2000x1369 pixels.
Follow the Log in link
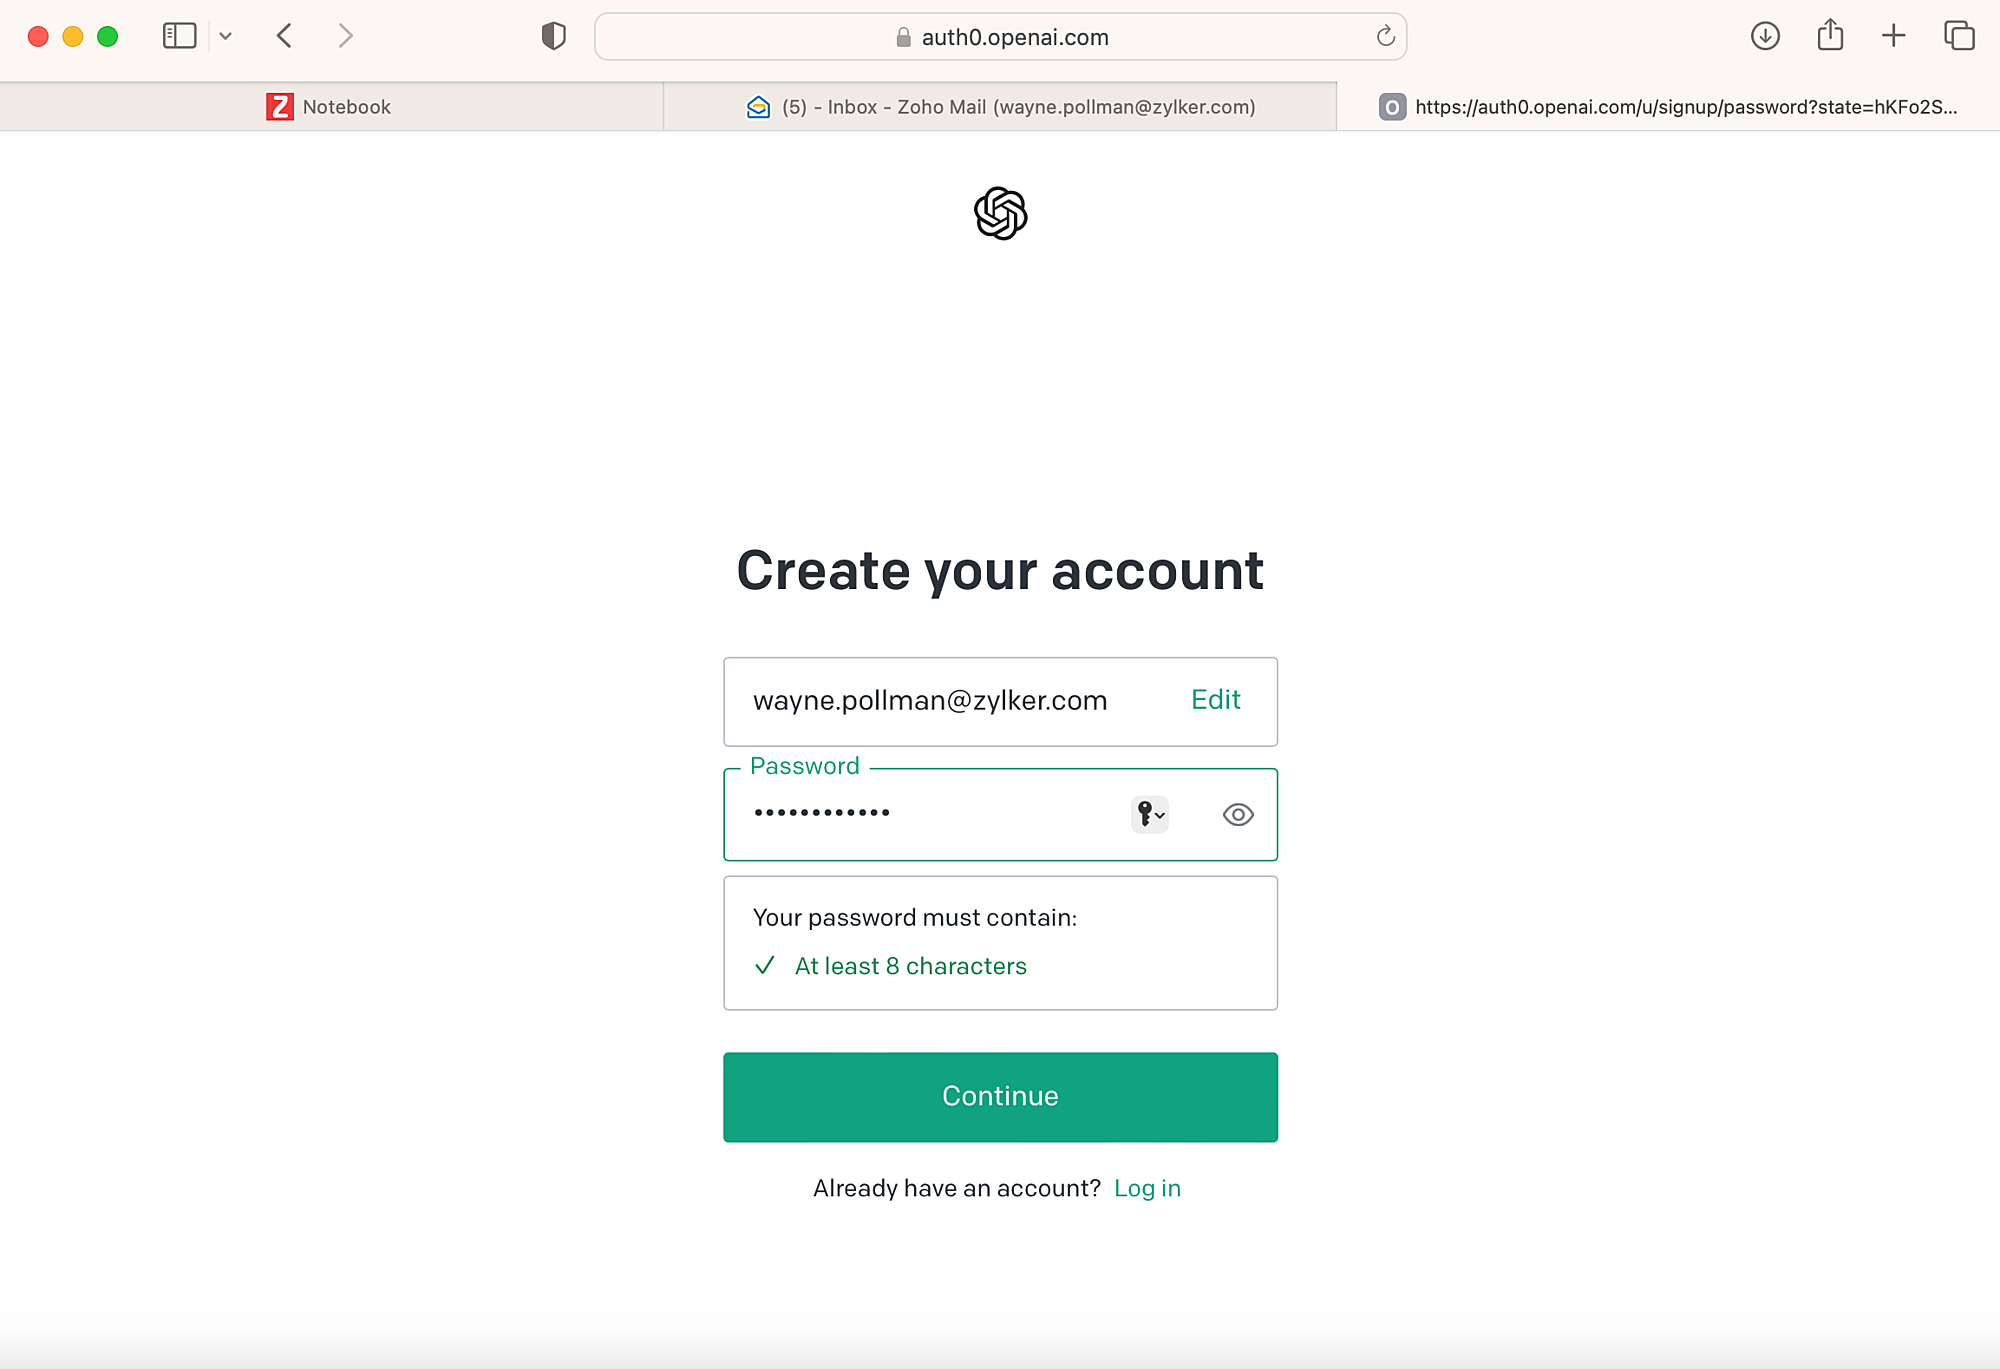point(1147,1188)
